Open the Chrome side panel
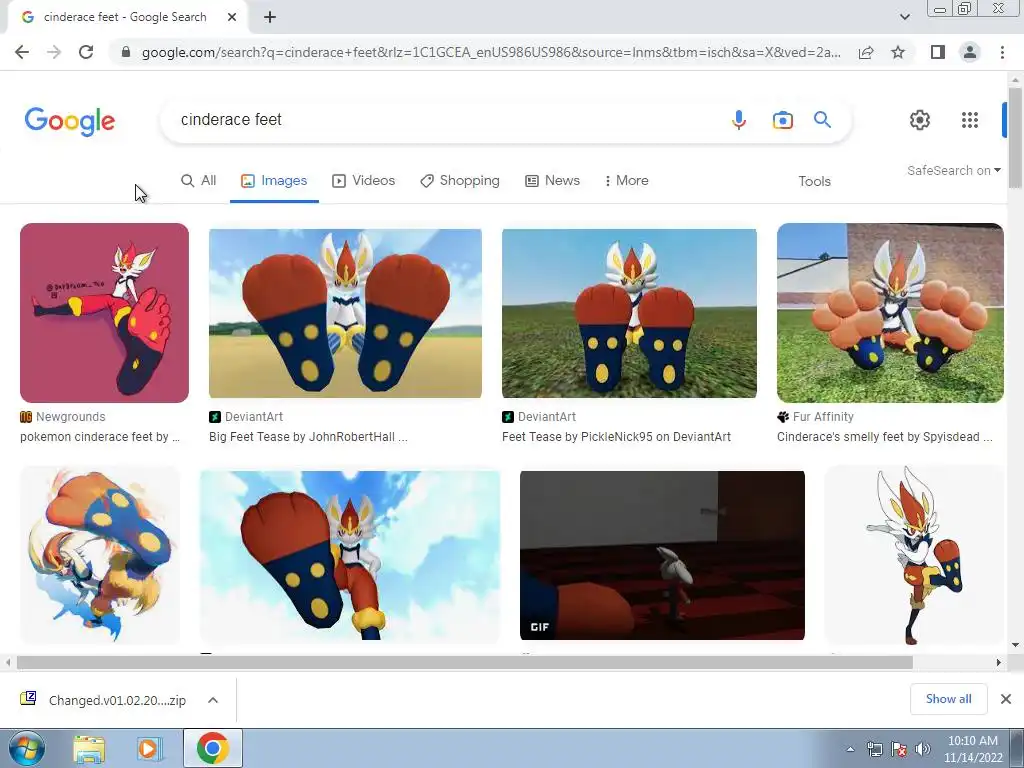The height and width of the screenshot is (768, 1024). [x=938, y=52]
